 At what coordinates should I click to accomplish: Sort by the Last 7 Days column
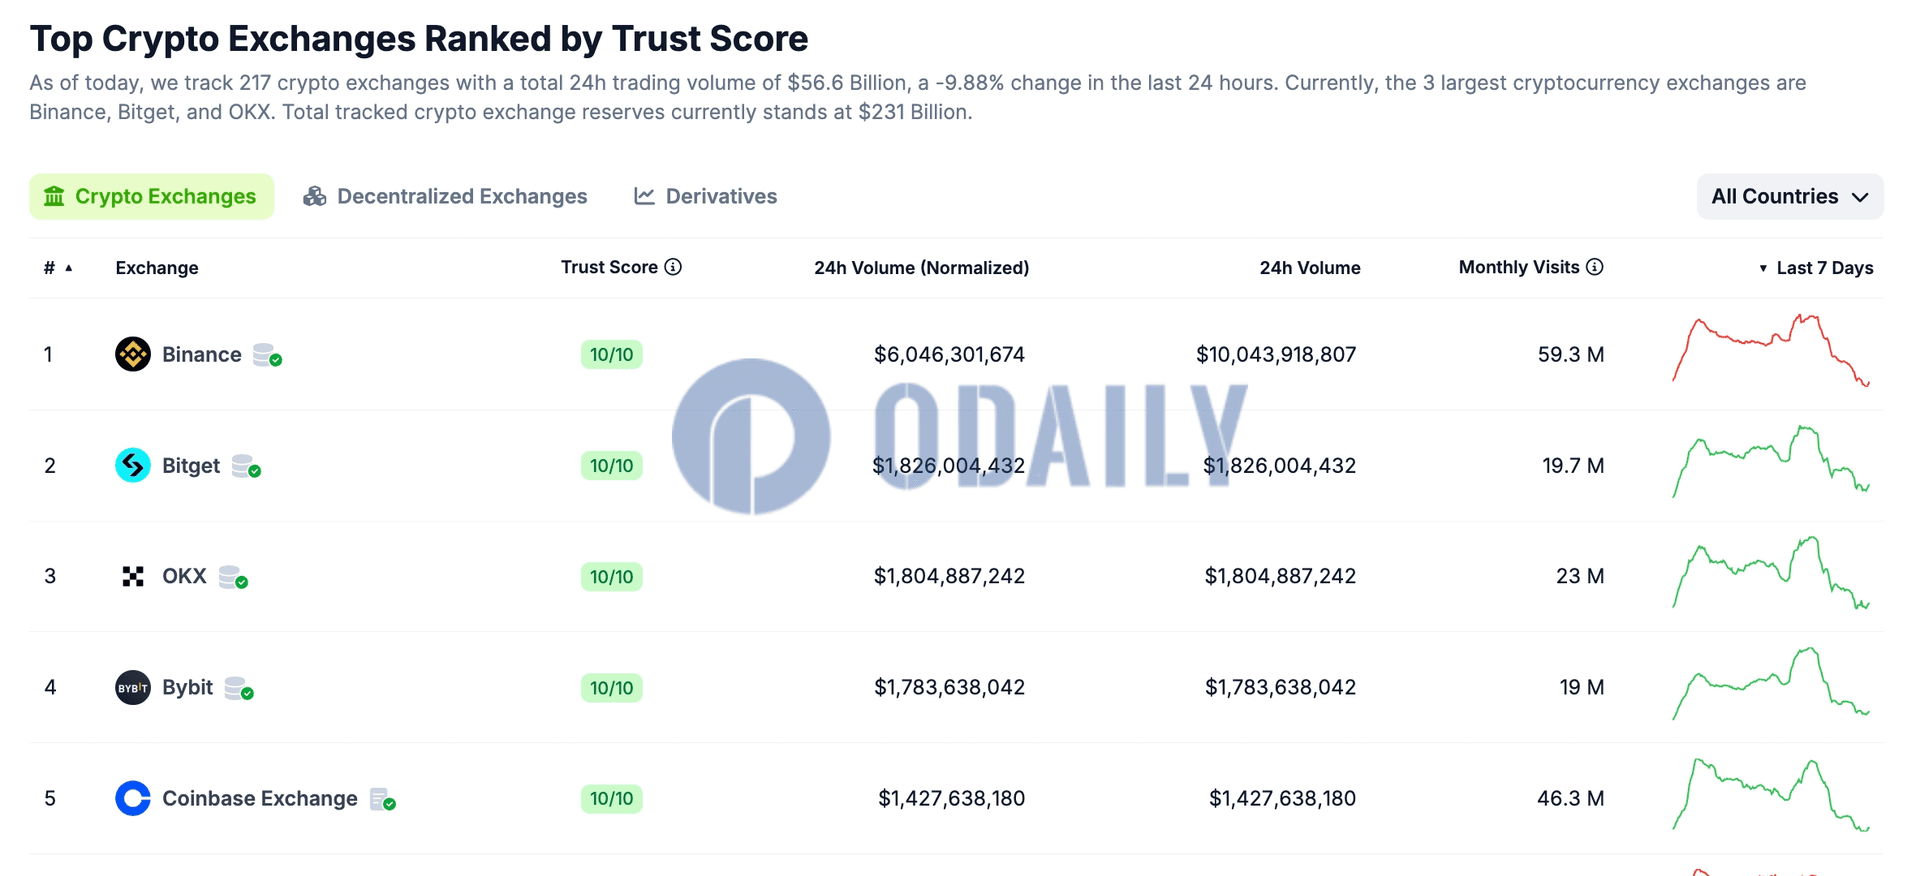click(x=1816, y=268)
